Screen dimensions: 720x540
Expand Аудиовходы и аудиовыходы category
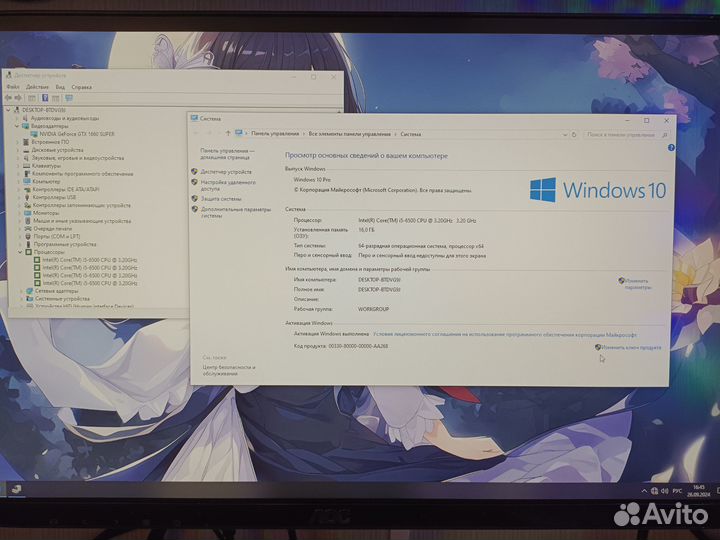[17, 118]
